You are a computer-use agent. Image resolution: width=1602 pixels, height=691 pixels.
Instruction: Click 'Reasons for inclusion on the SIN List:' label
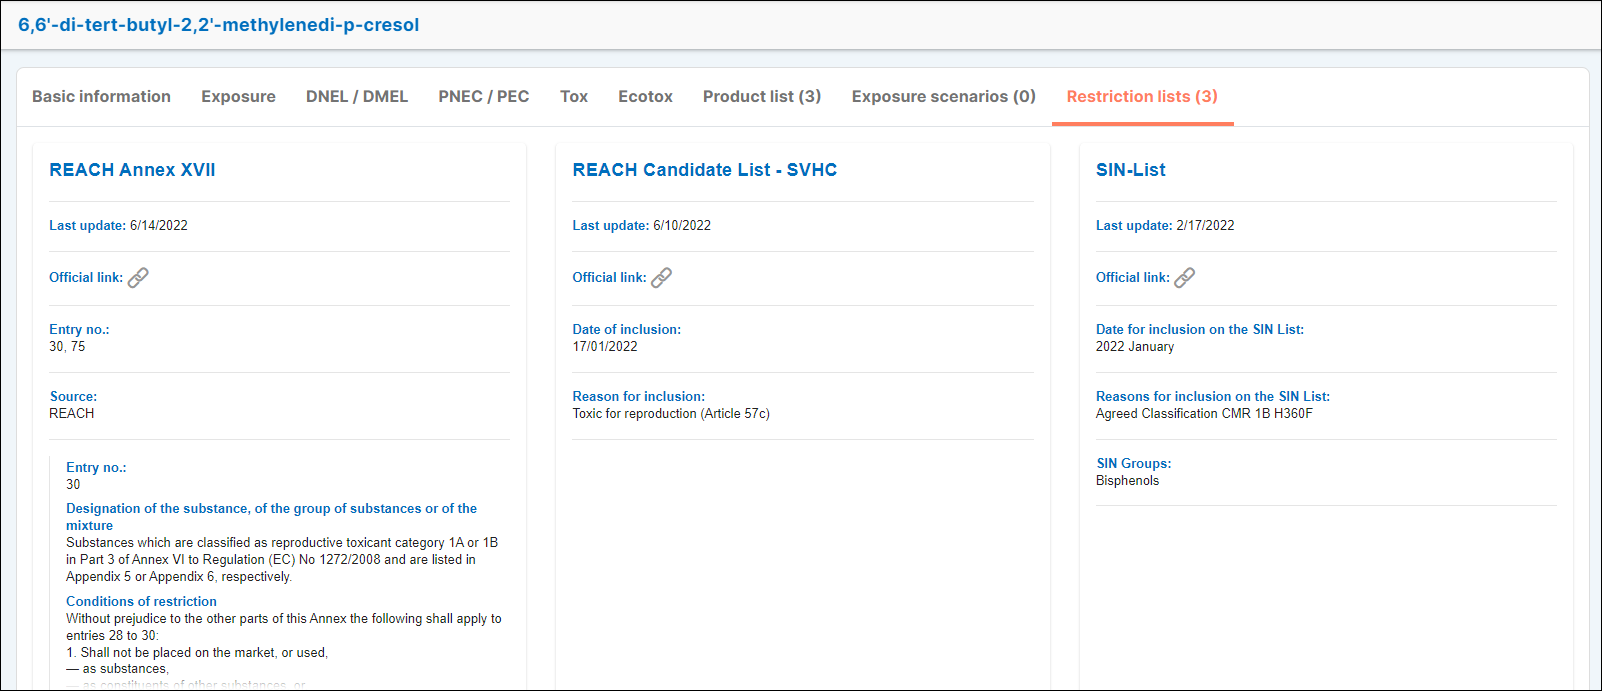[1213, 396]
